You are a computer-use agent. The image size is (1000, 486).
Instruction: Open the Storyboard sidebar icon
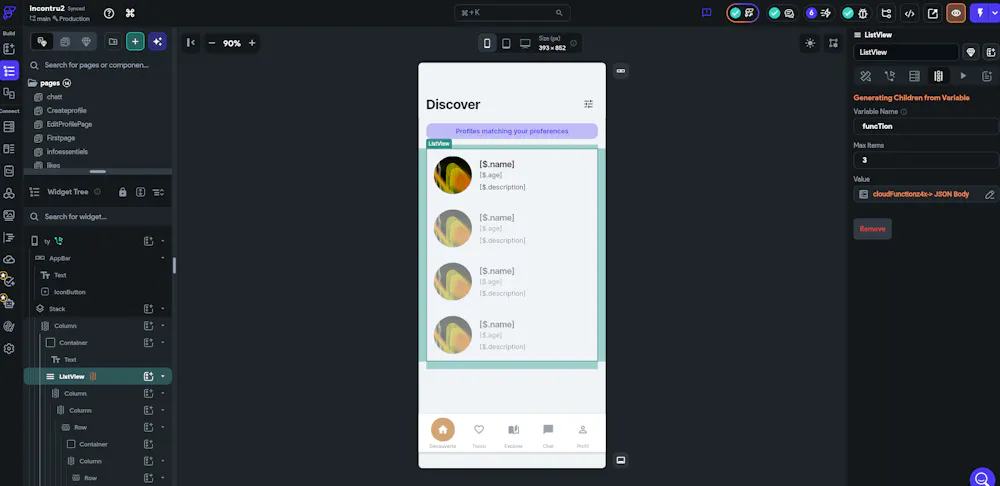[9, 94]
